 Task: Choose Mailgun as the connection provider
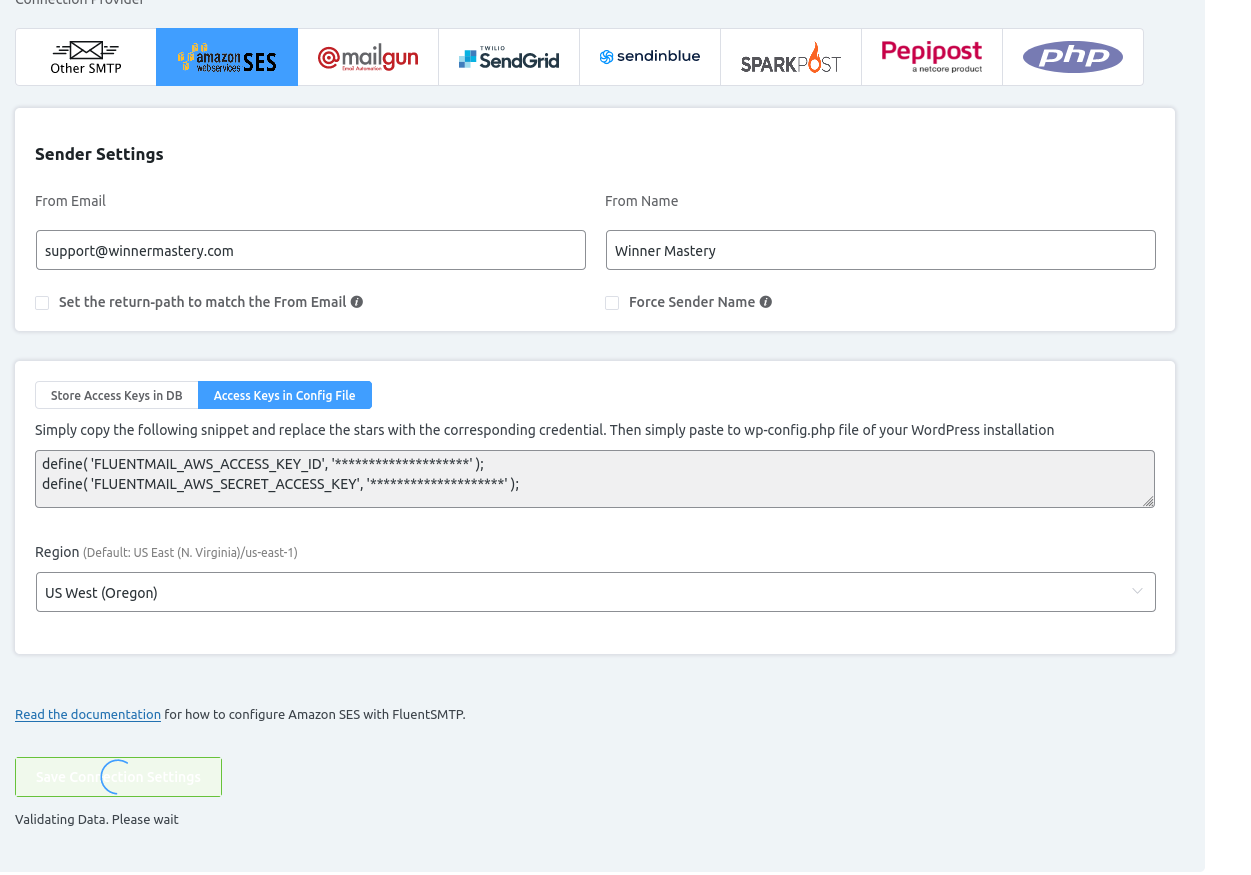(x=368, y=57)
